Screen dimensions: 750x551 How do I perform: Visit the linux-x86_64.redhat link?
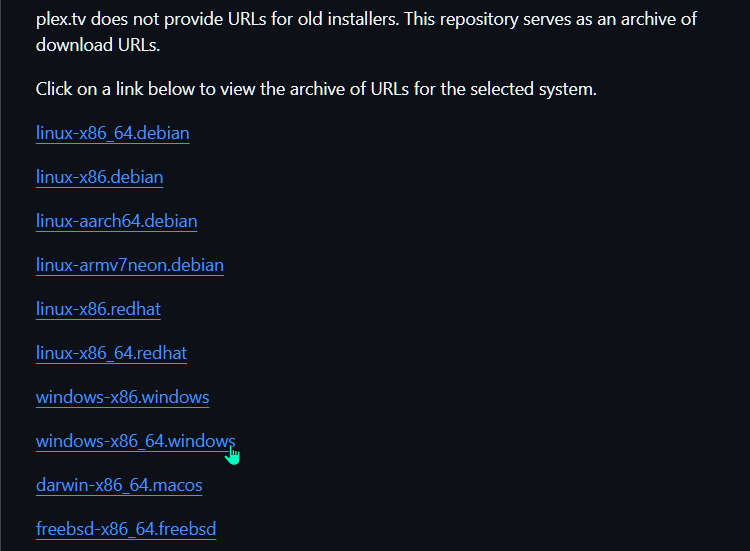point(111,353)
